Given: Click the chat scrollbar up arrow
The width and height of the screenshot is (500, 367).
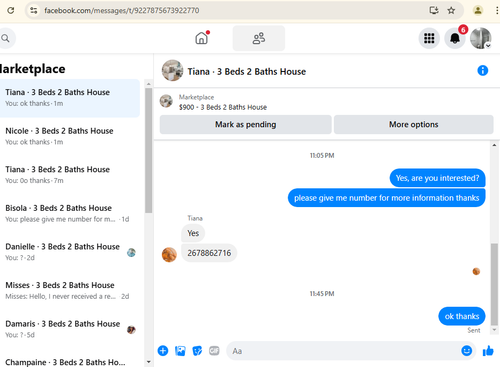Looking at the screenshot, I should click(x=494, y=145).
